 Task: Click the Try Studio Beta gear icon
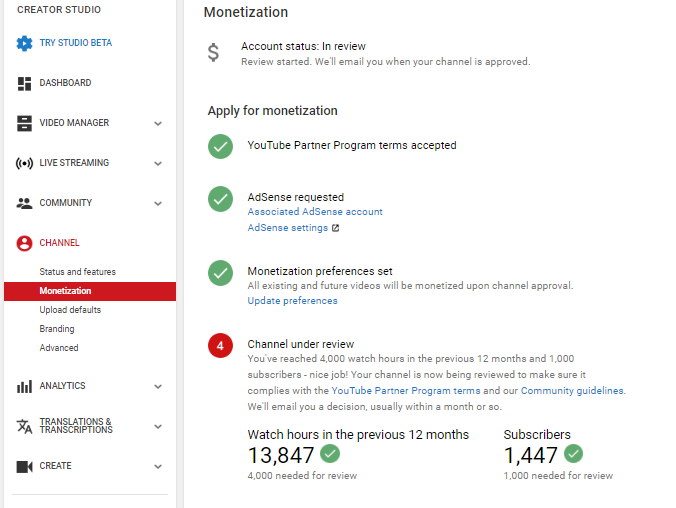24,43
